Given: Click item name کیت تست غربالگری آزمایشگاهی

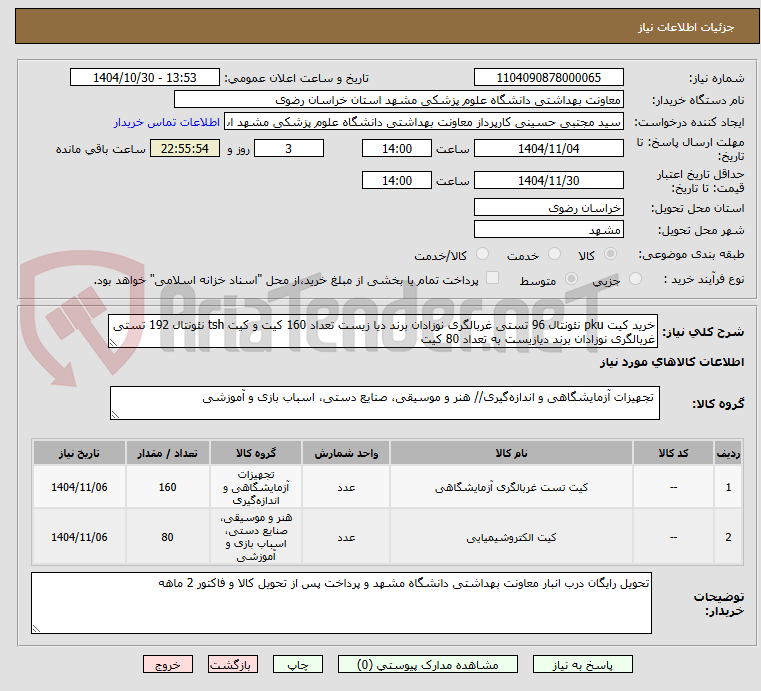Looking at the screenshot, I should tap(511, 487).
